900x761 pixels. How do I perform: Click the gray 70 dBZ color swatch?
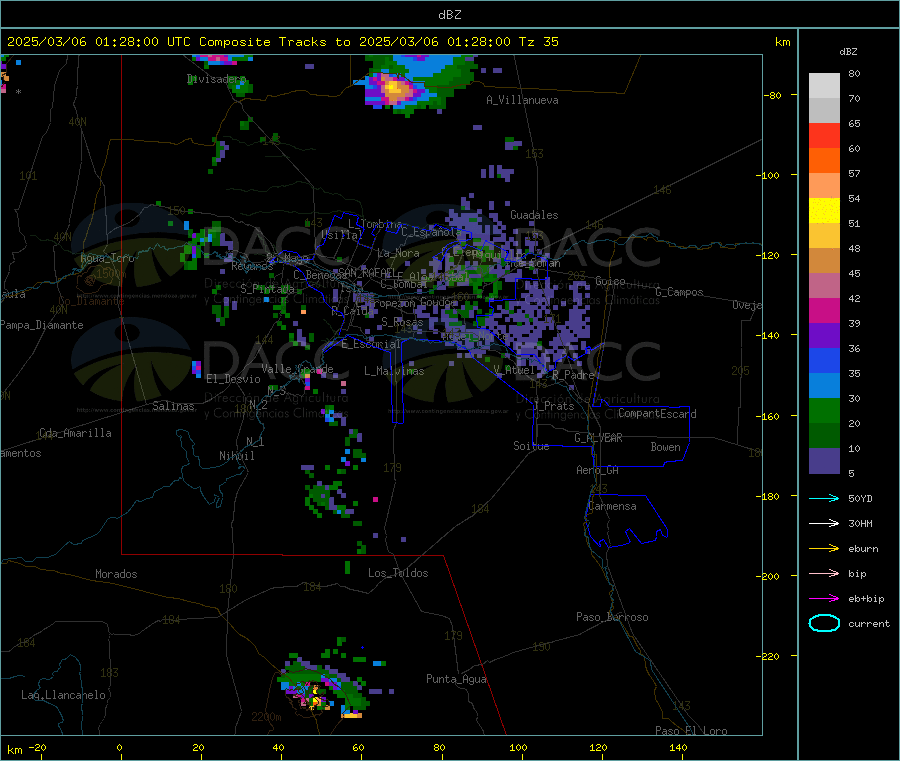[x=824, y=111]
